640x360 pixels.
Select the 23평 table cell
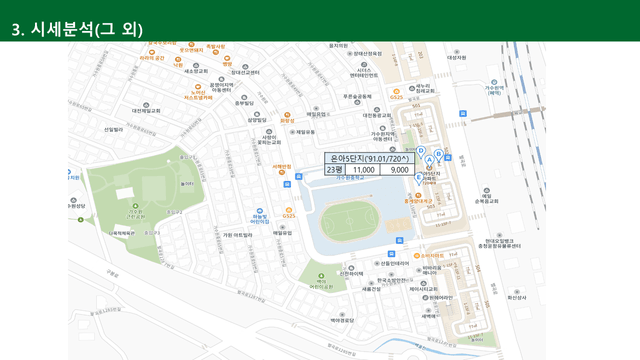click(x=335, y=170)
